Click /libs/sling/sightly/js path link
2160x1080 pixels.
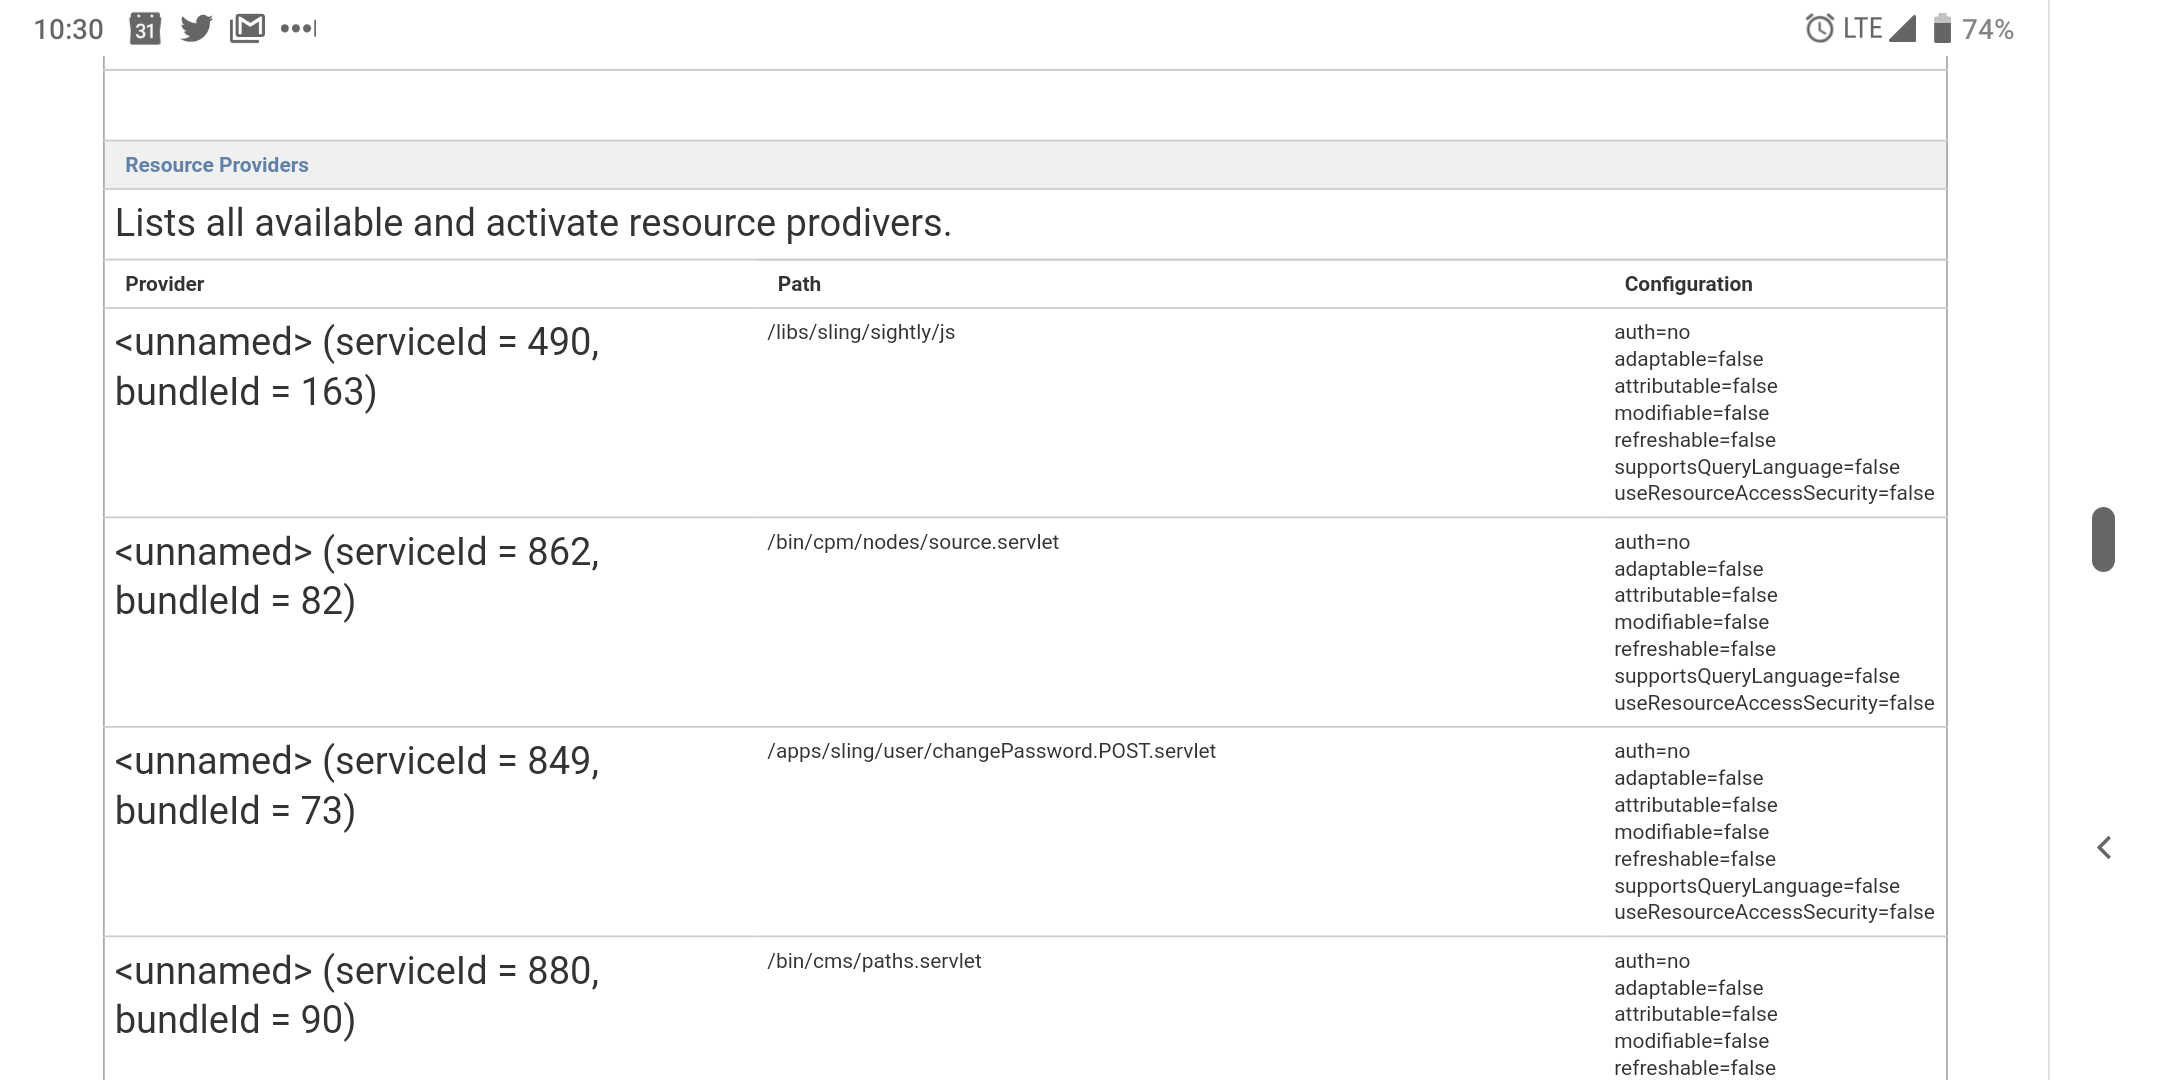point(858,332)
